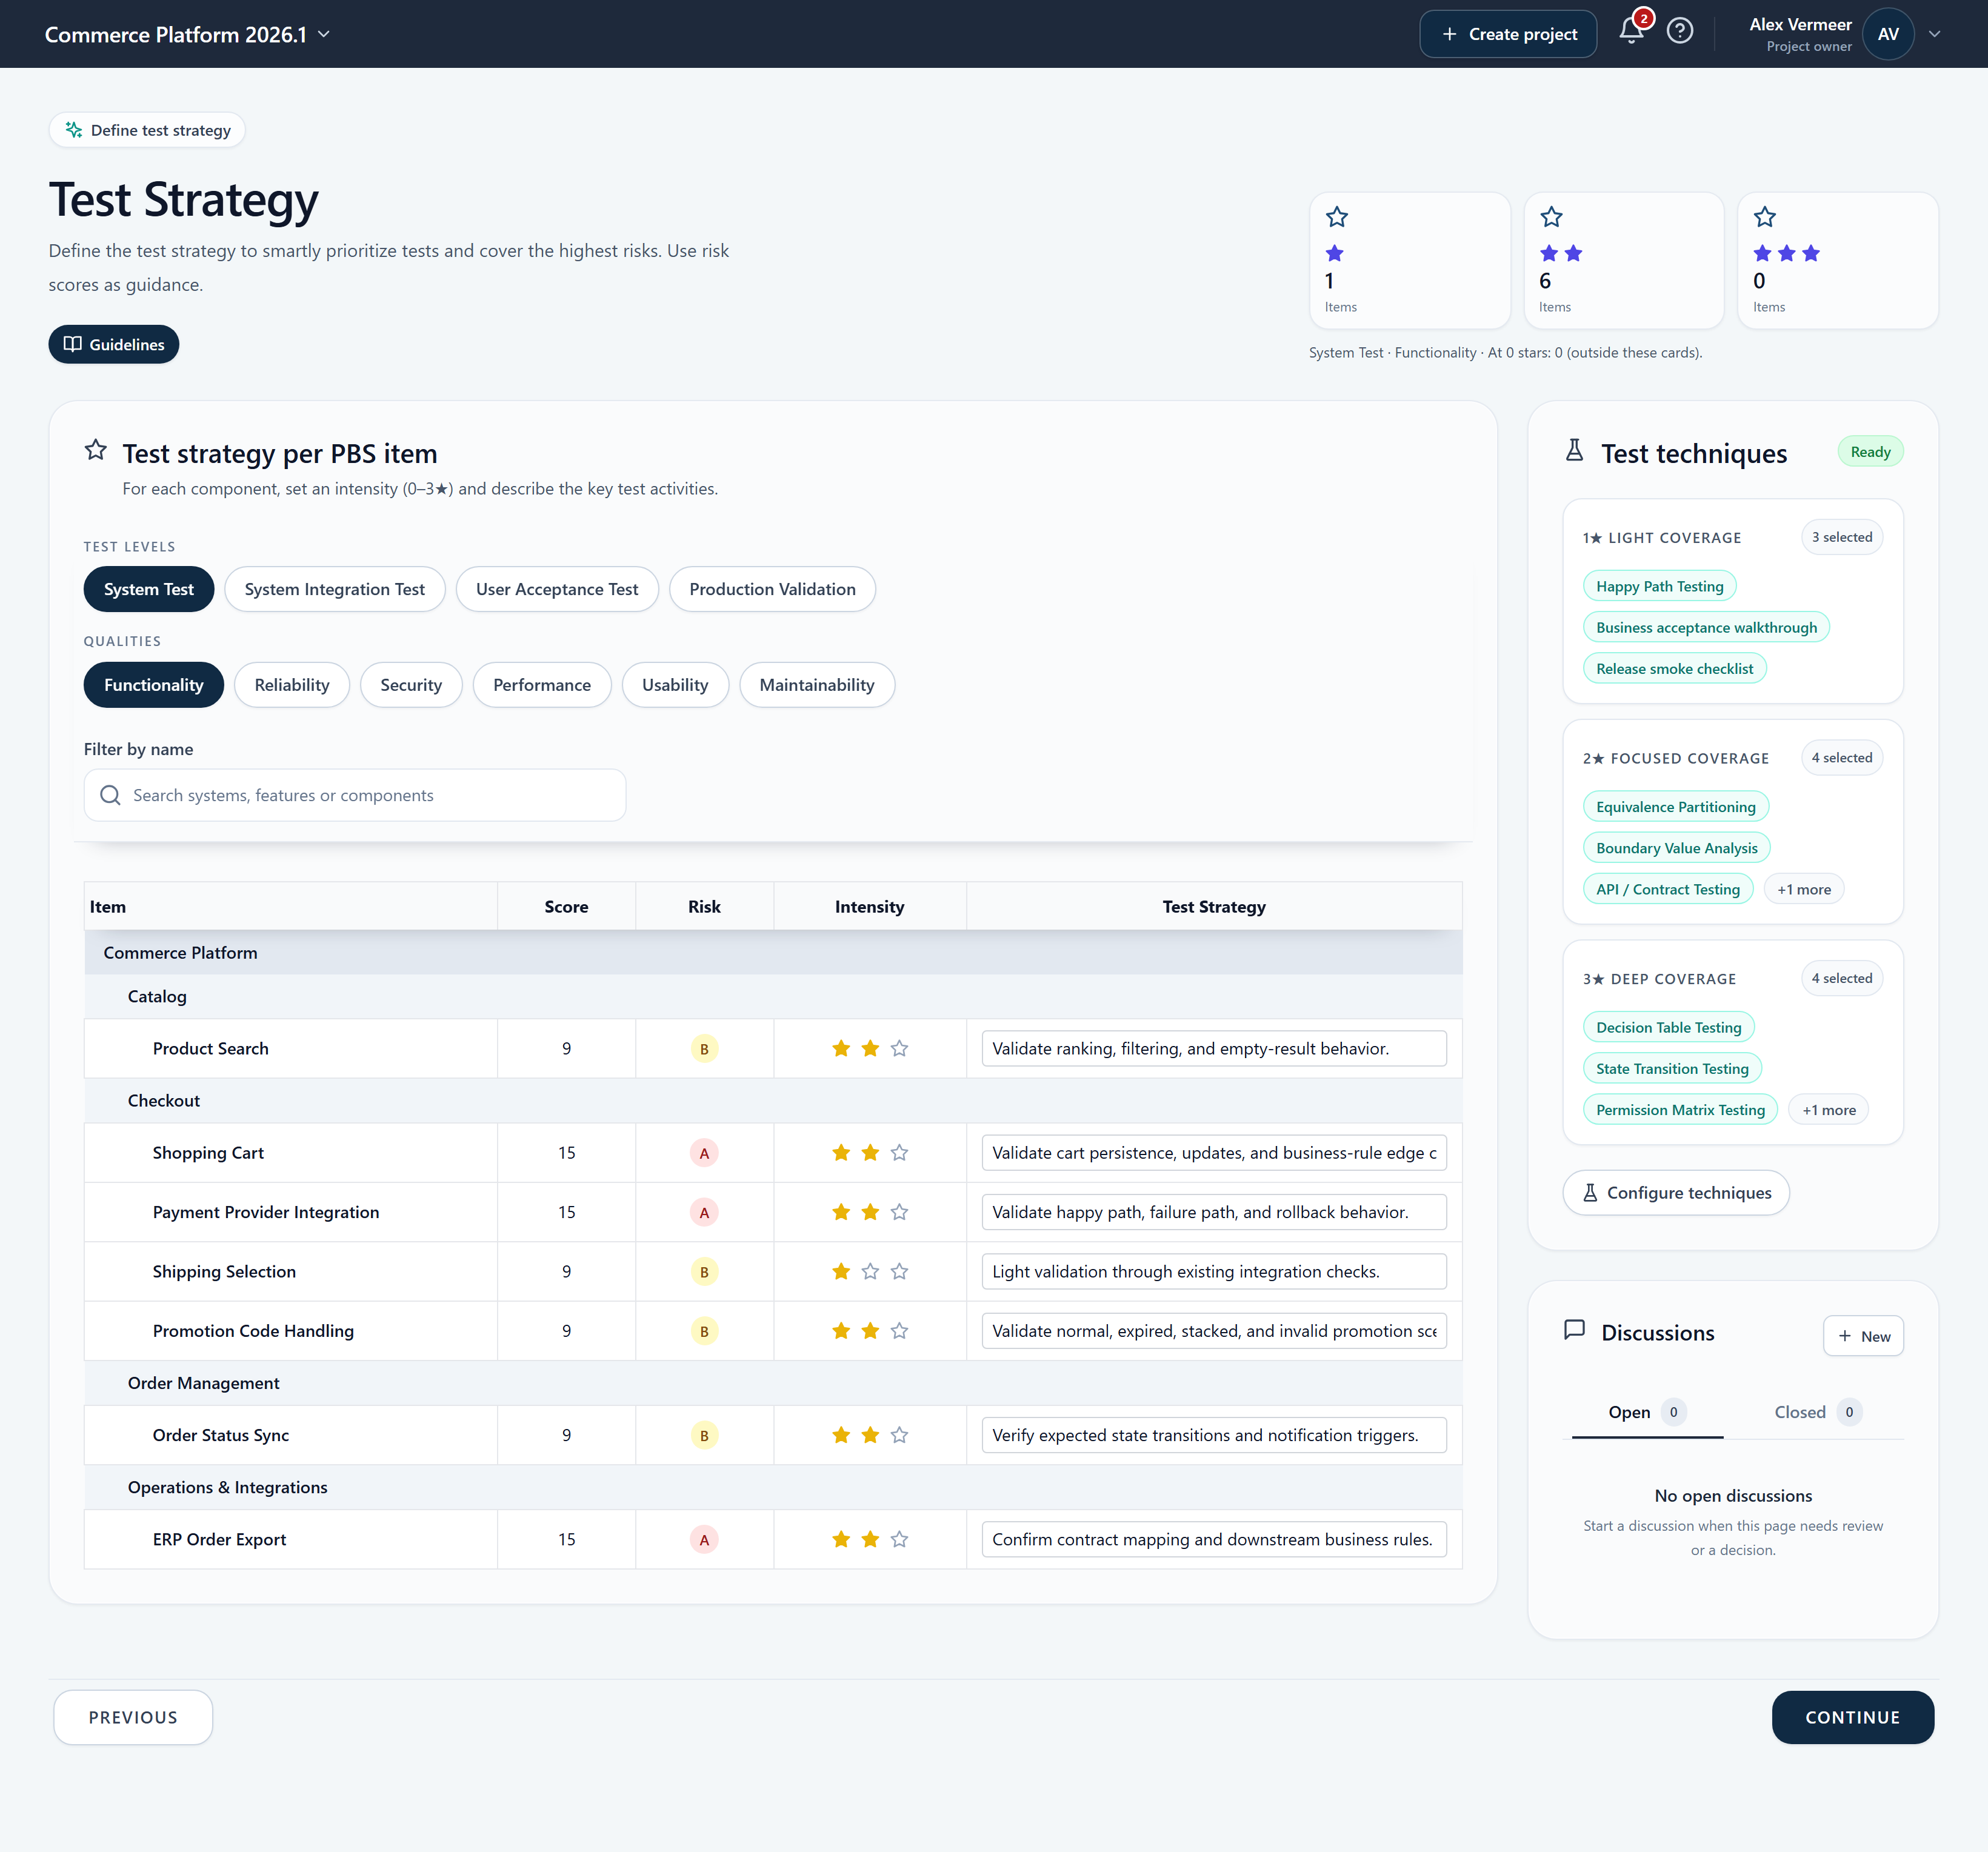Image resolution: width=1988 pixels, height=1852 pixels.
Task: Set Shopping Cart intensity to one star
Action: pyautogui.click(x=841, y=1152)
